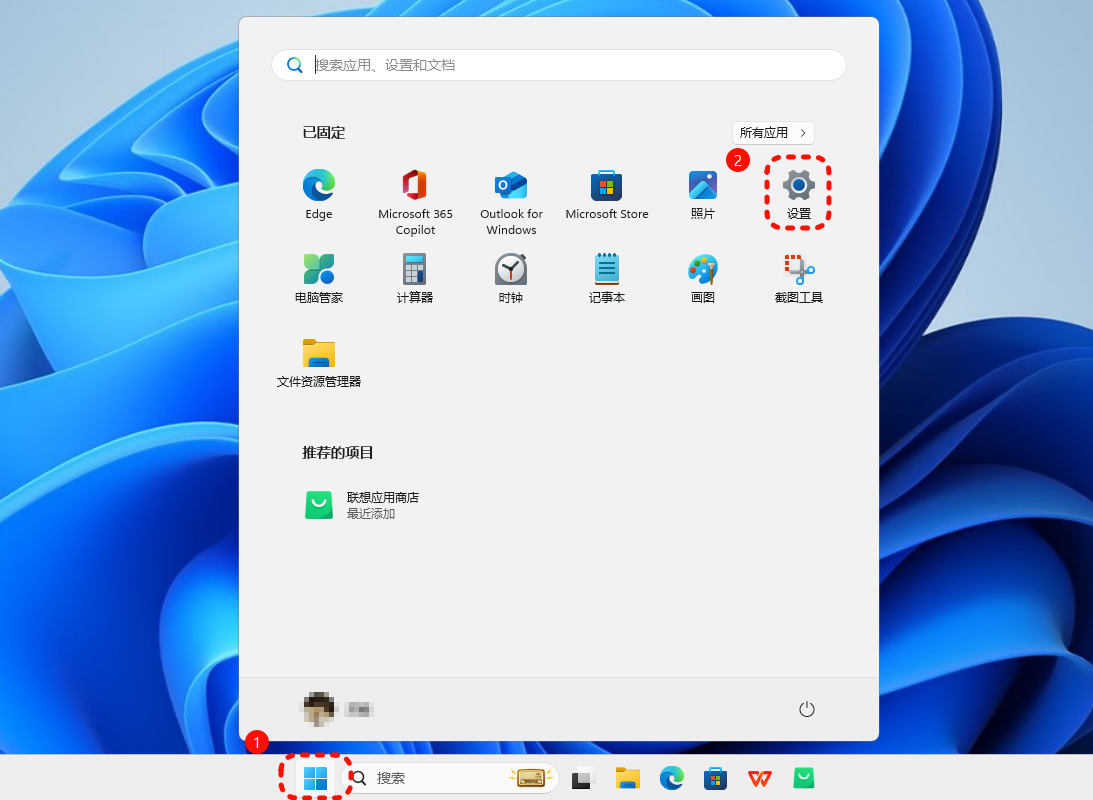Click the search input field at the top
This screenshot has height=800, width=1093.
558,64
